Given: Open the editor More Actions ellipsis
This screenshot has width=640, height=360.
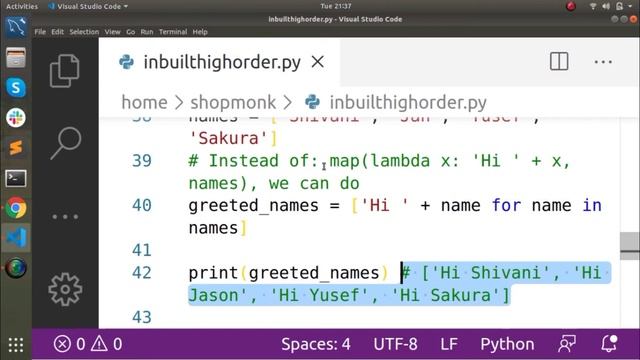Looking at the screenshot, I should click(x=603, y=62).
